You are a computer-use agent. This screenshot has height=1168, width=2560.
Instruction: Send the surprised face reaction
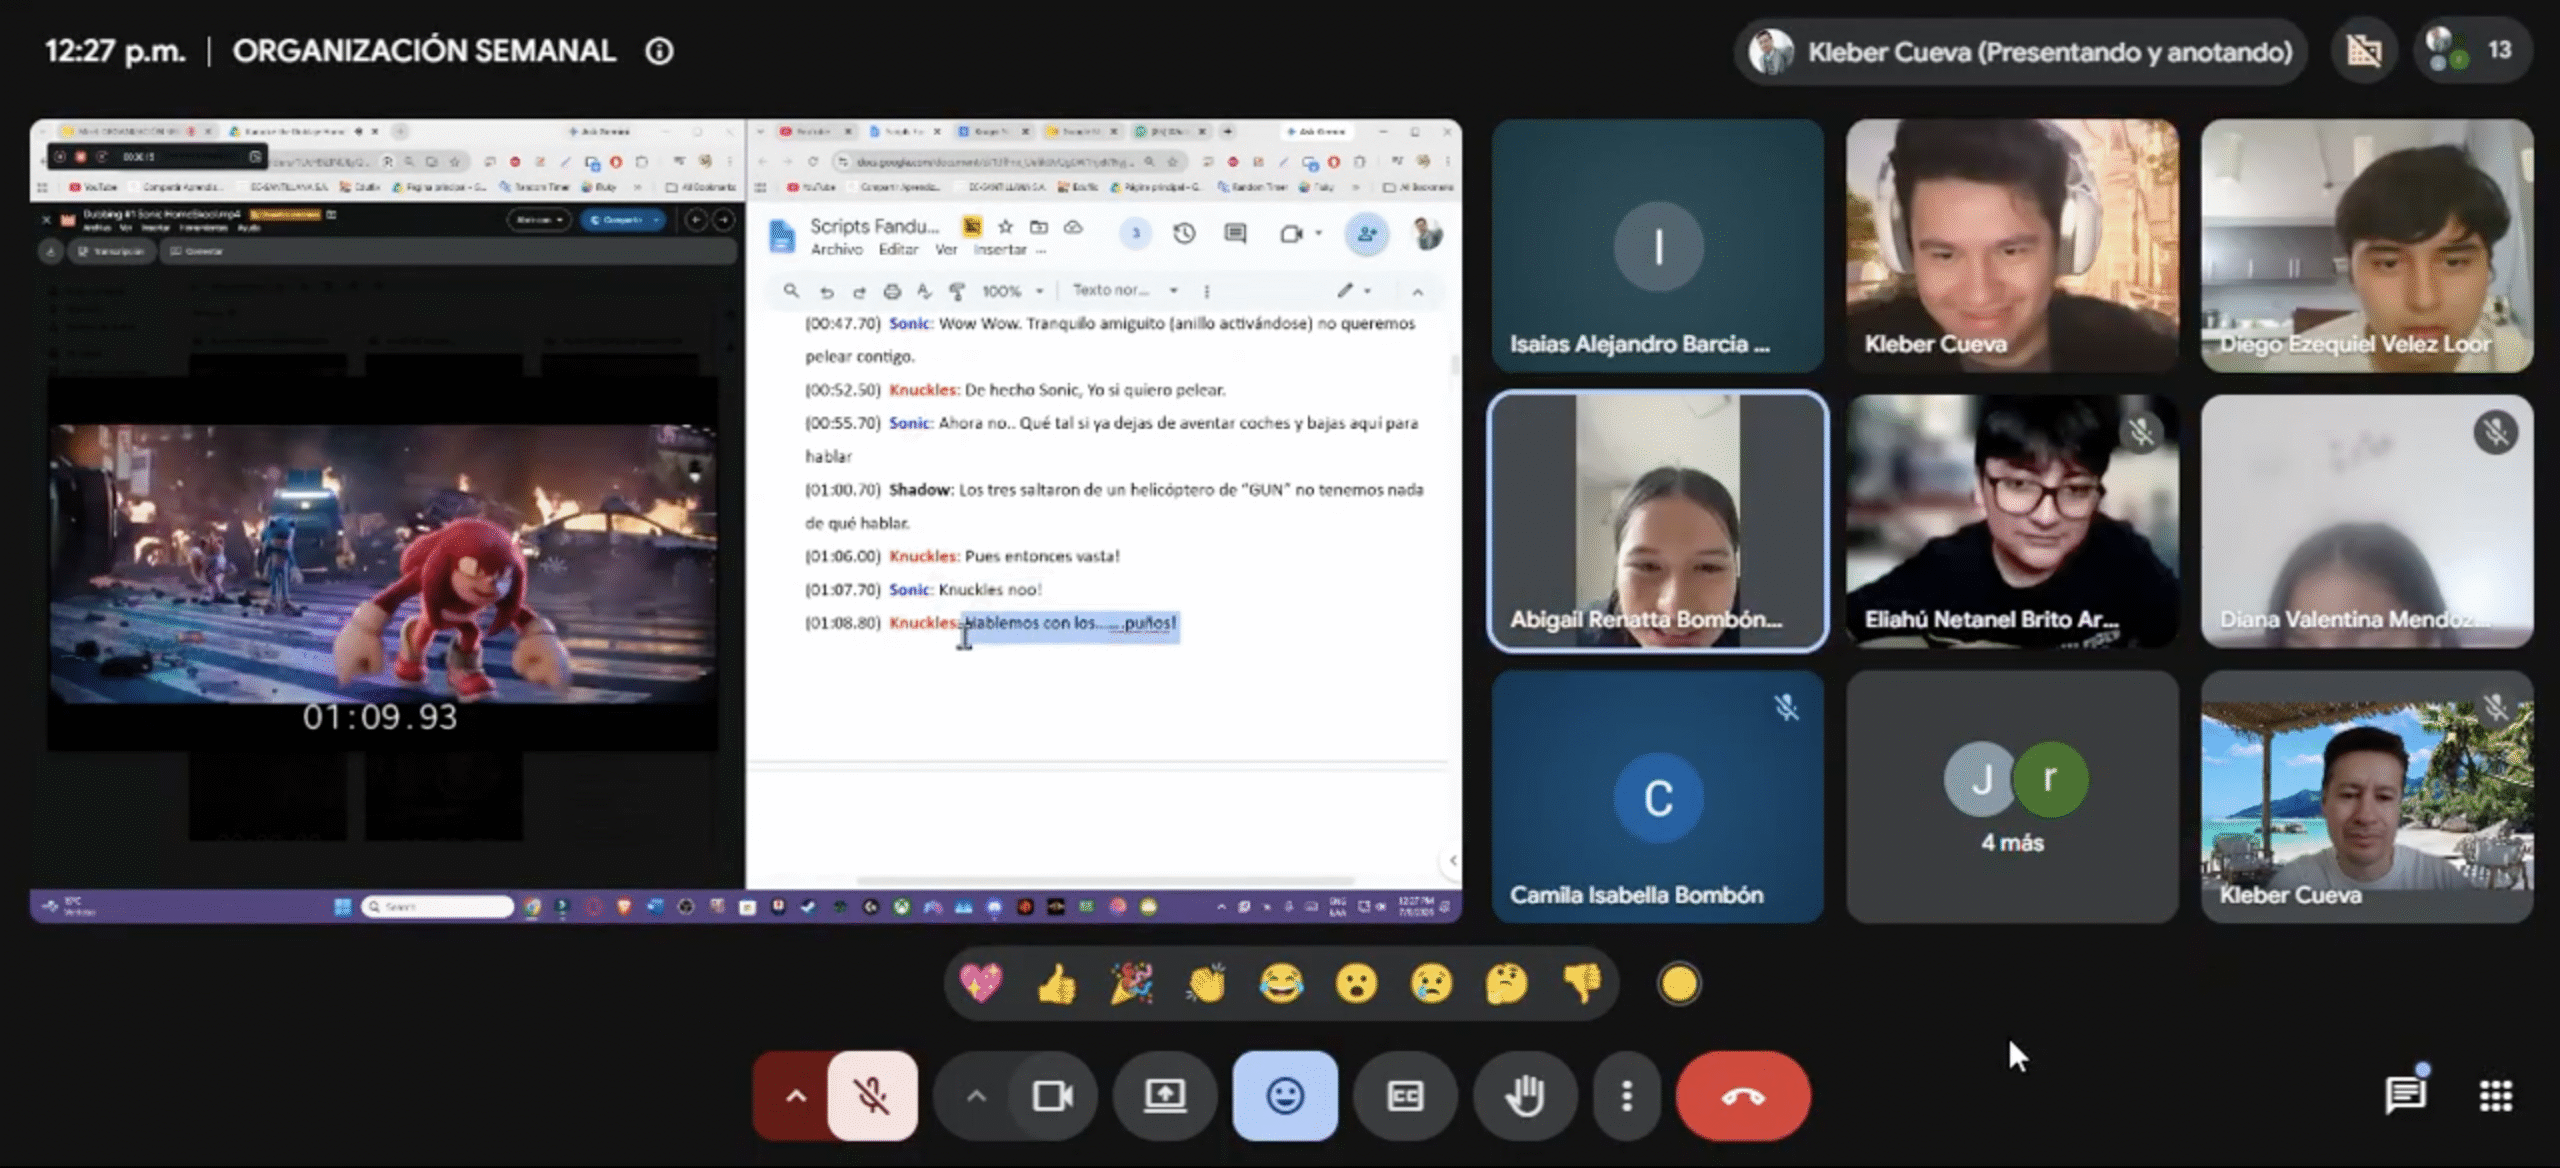pos(1356,984)
